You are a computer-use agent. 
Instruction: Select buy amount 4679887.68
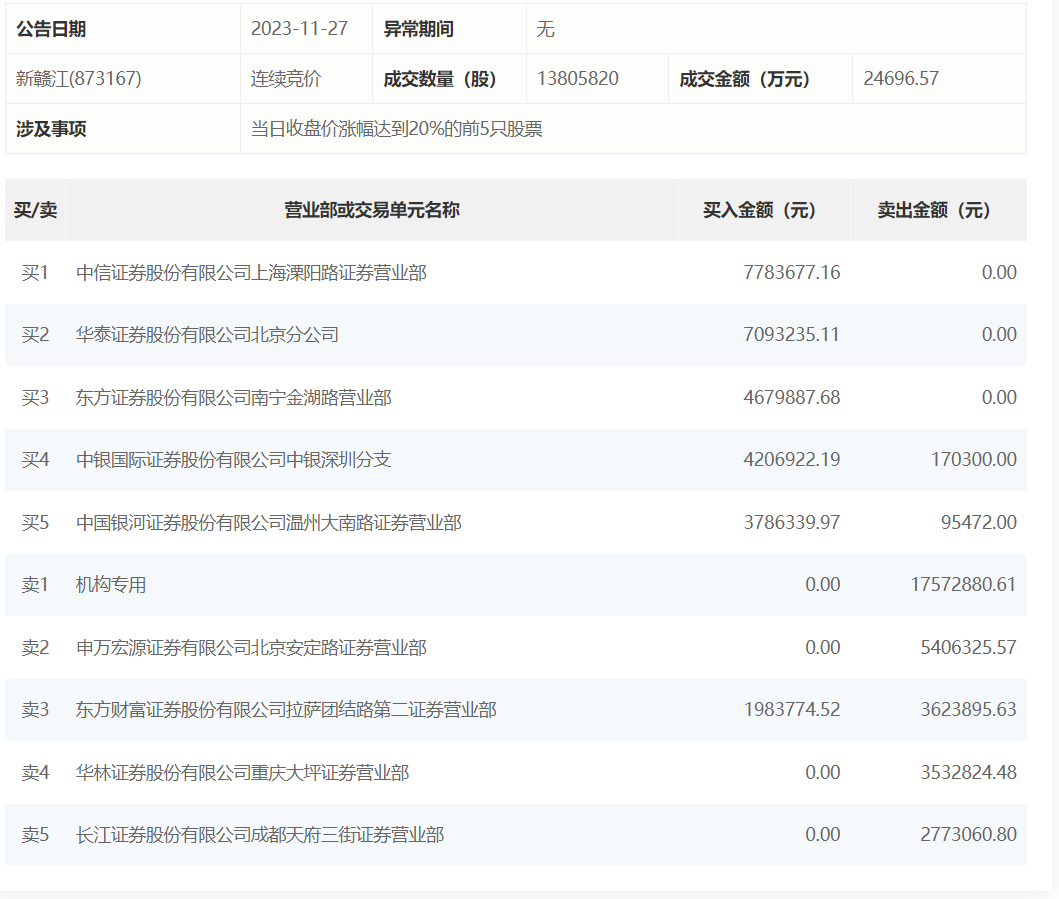pos(792,397)
